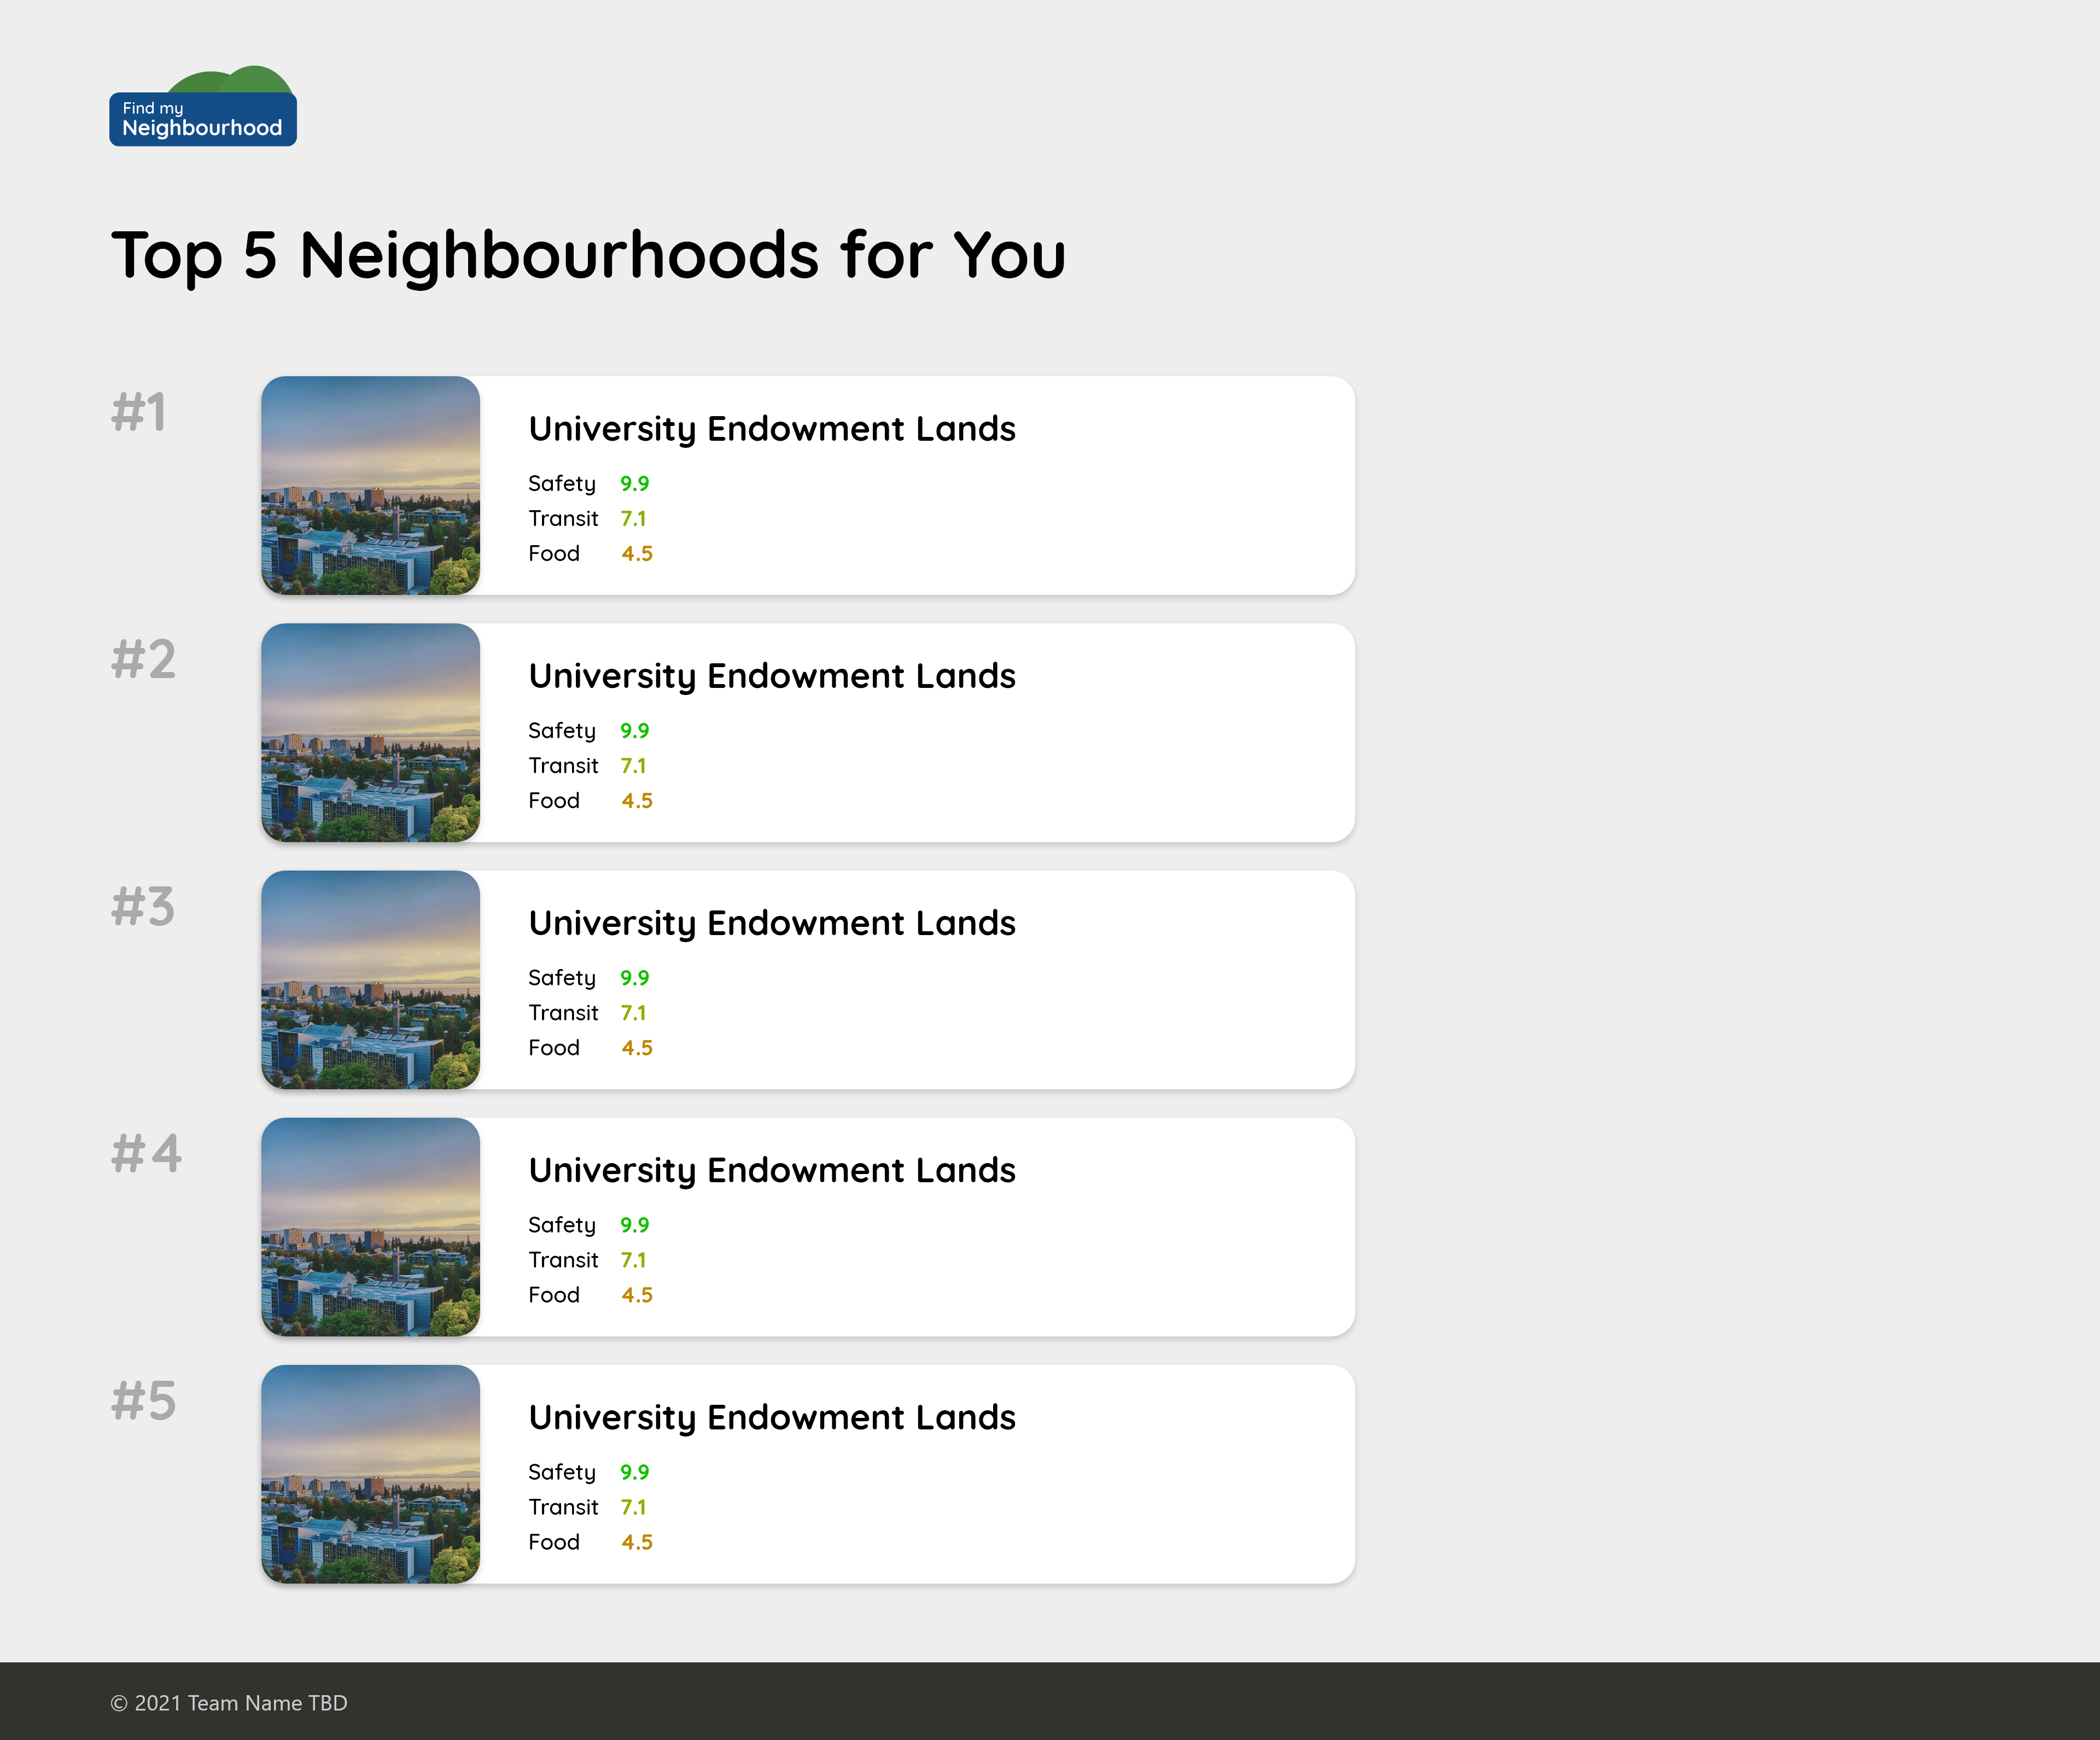Click the #5 rank label
The height and width of the screenshot is (1740, 2100).
[143, 1400]
